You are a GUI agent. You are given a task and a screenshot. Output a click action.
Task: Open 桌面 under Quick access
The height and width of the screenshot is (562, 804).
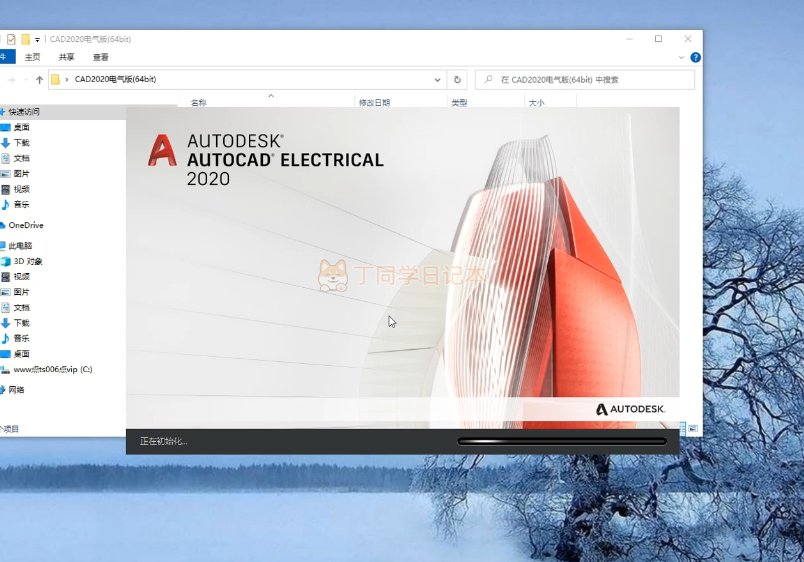(x=22, y=127)
